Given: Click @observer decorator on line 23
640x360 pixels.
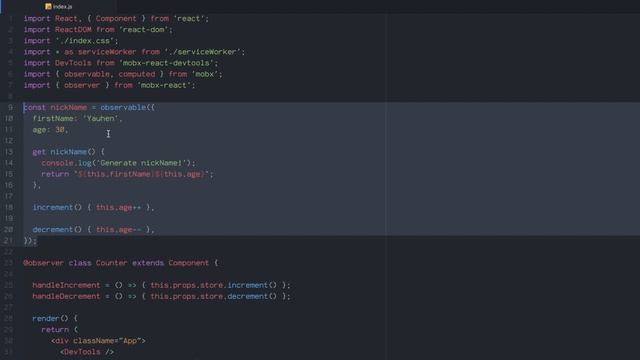Looking at the screenshot, I should click(x=44, y=263).
